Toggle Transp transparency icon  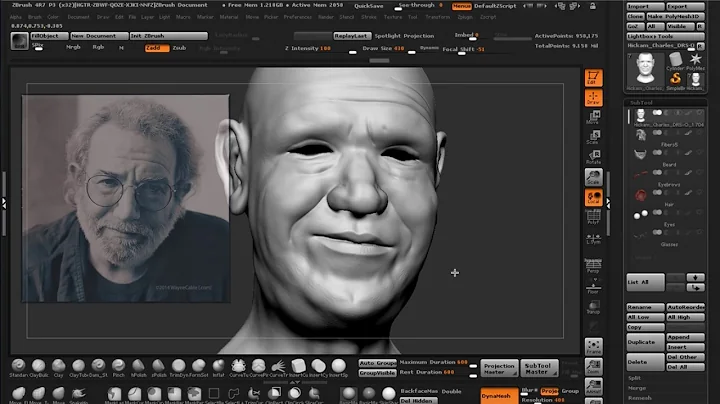tap(593, 307)
